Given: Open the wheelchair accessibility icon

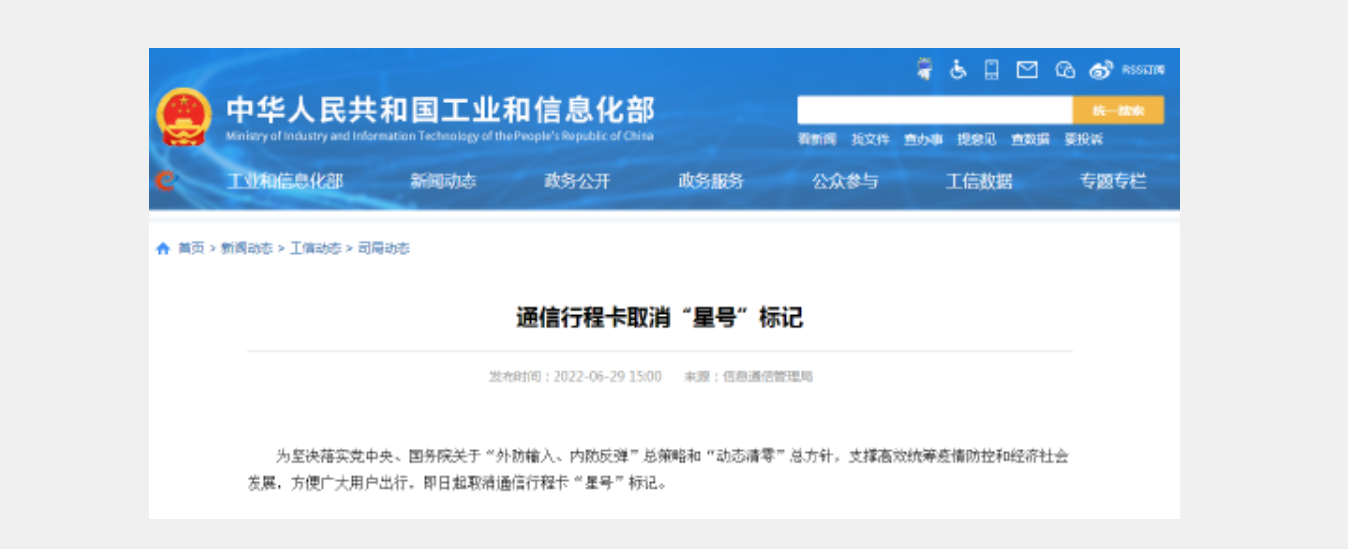Looking at the screenshot, I should pyautogui.click(x=958, y=69).
